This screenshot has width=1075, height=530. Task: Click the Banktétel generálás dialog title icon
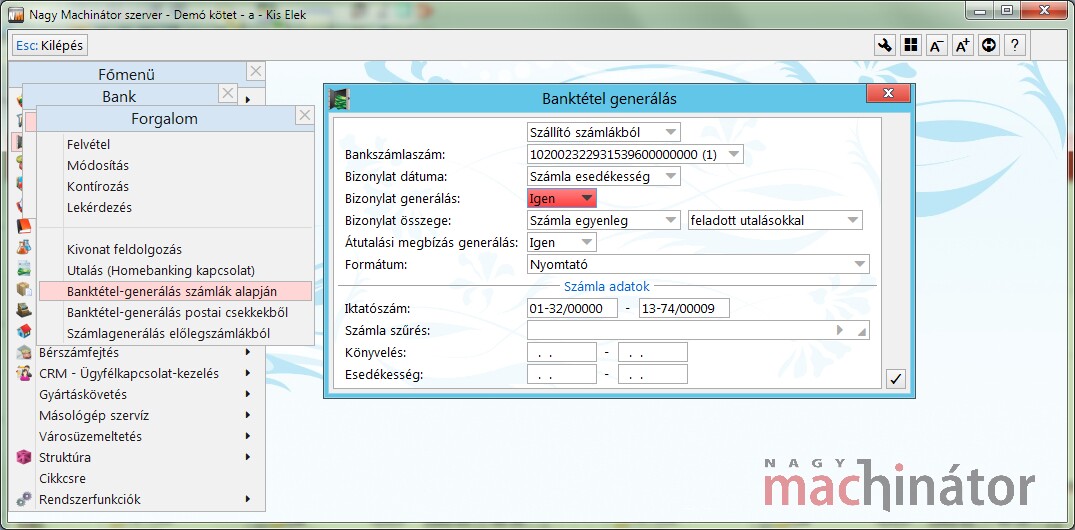(339, 99)
